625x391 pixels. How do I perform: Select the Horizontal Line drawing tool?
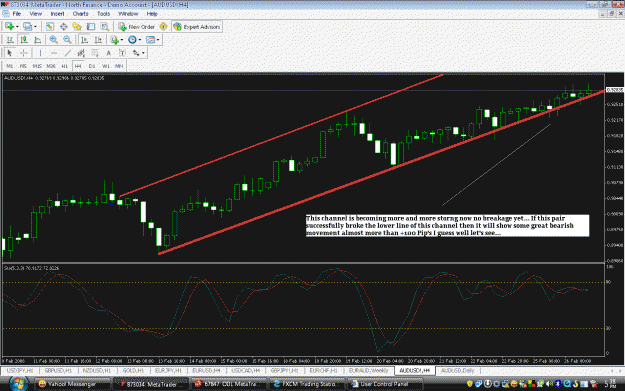(x=54, y=53)
